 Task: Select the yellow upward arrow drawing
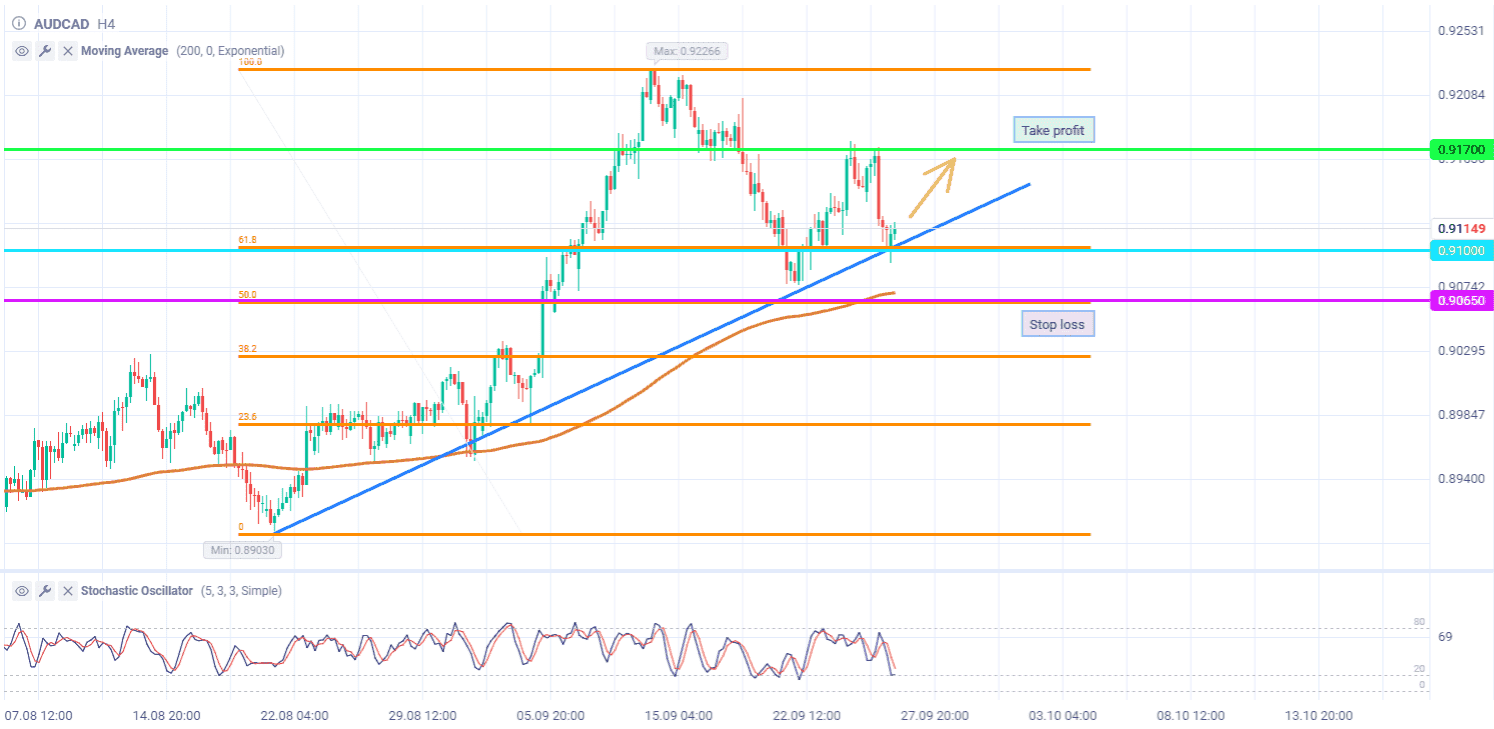pos(932,187)
